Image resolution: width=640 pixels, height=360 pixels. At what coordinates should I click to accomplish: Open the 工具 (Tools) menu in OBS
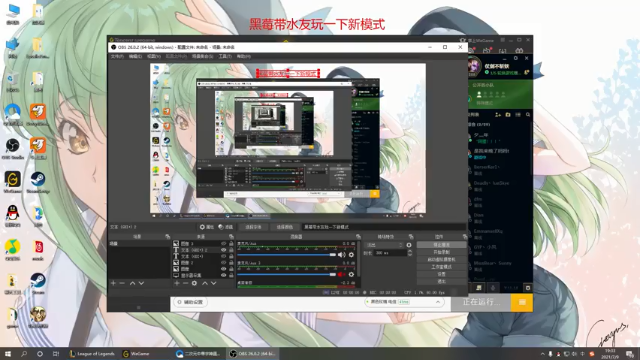pyautogui.click(x=225, y=56)
